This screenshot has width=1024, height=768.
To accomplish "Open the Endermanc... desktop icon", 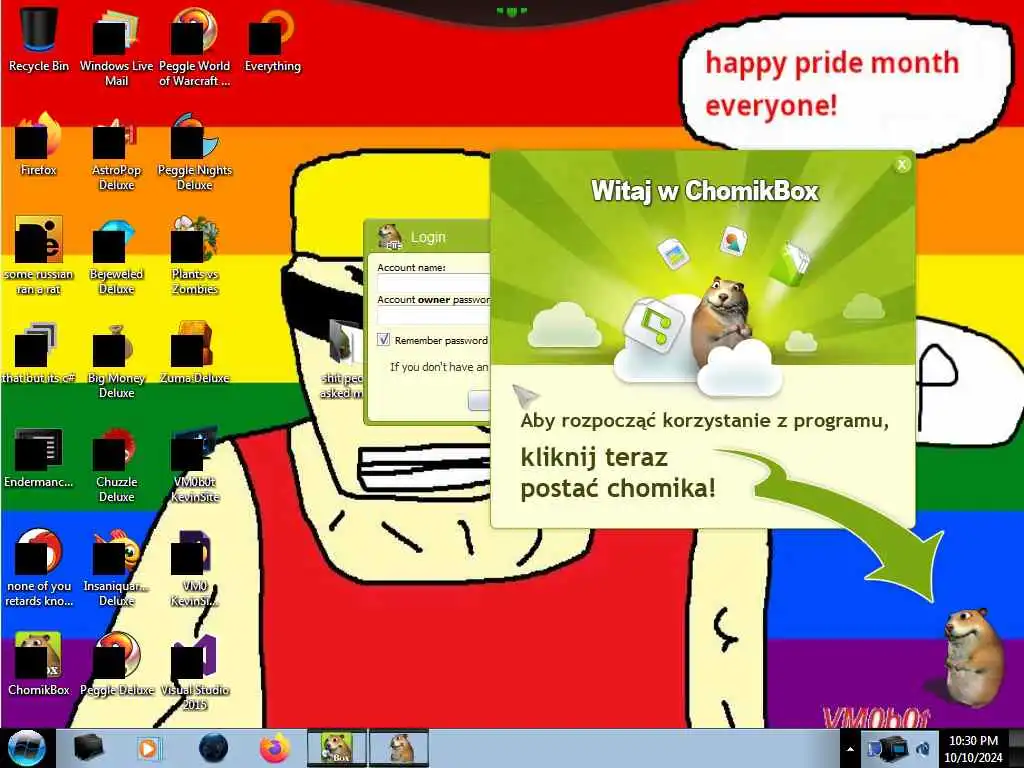I will [x=39, y=457].
